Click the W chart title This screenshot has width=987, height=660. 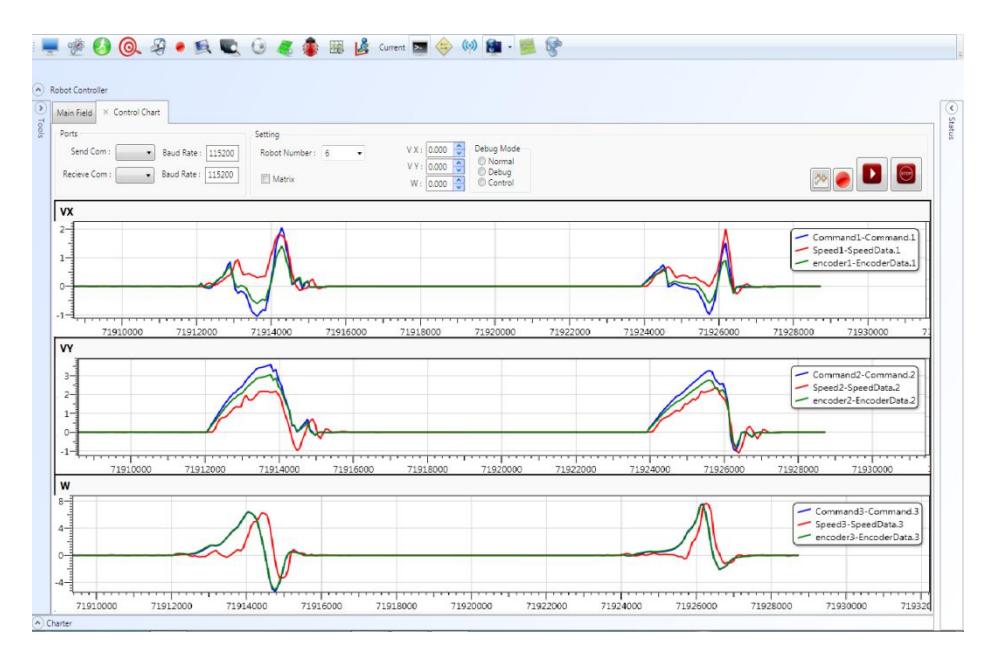tap(65, 486)
